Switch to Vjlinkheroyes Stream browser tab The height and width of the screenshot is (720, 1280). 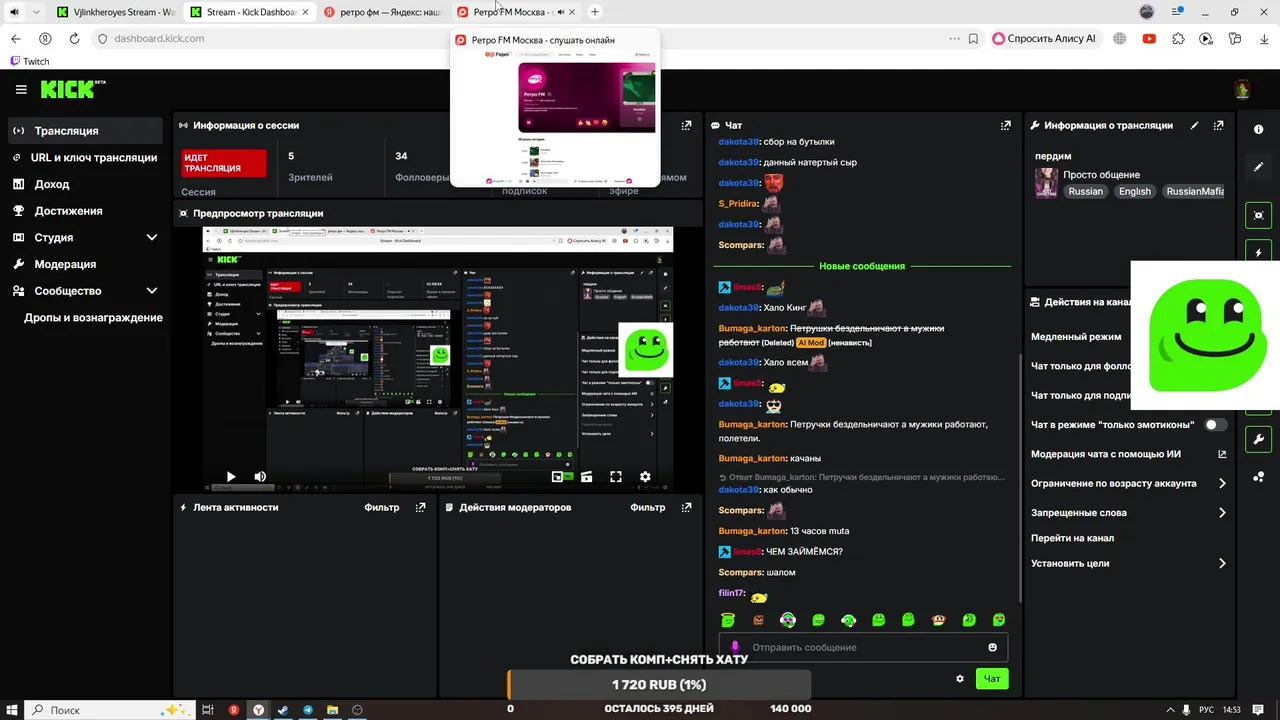(117, 12)
